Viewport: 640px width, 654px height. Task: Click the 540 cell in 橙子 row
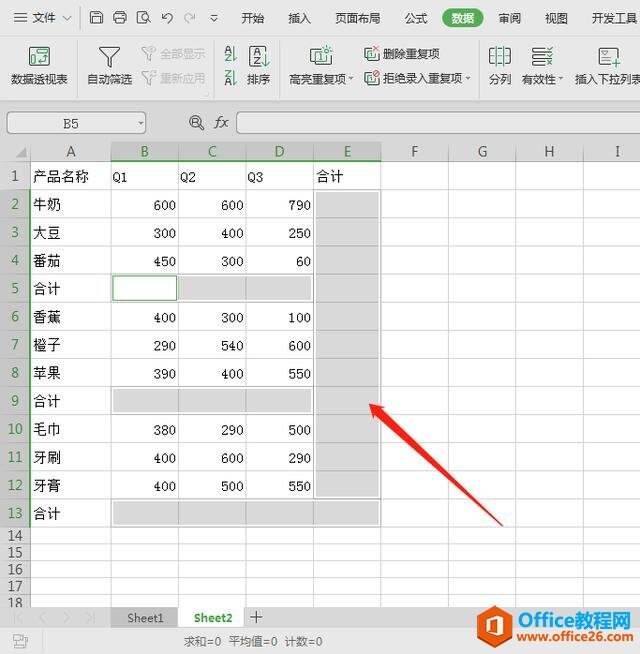212,345
